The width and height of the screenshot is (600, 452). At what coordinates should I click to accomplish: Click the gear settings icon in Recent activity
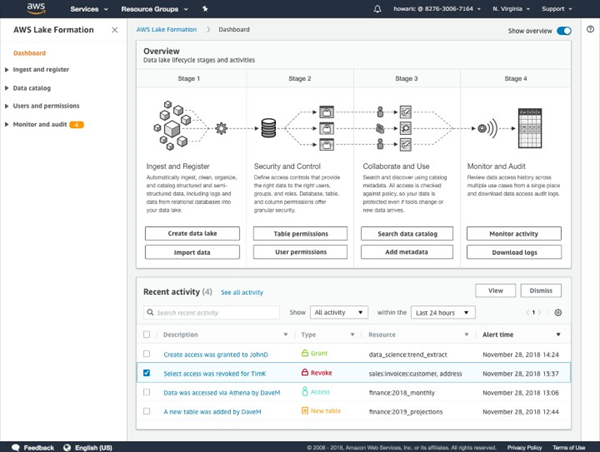[558, 313]
